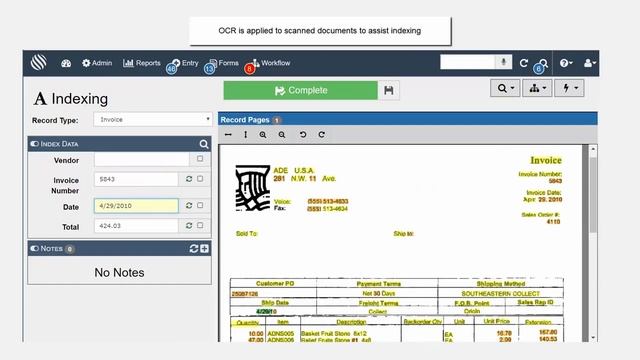Open the user account dropdown
This screenshot has height=360, width=640.
coord(590,63)
